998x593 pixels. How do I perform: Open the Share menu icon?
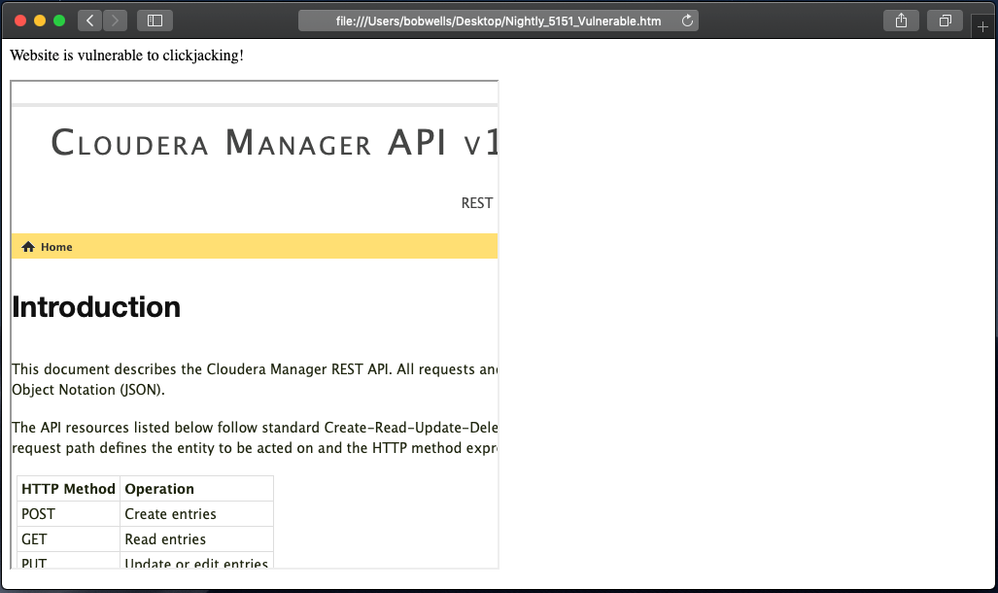901,20
